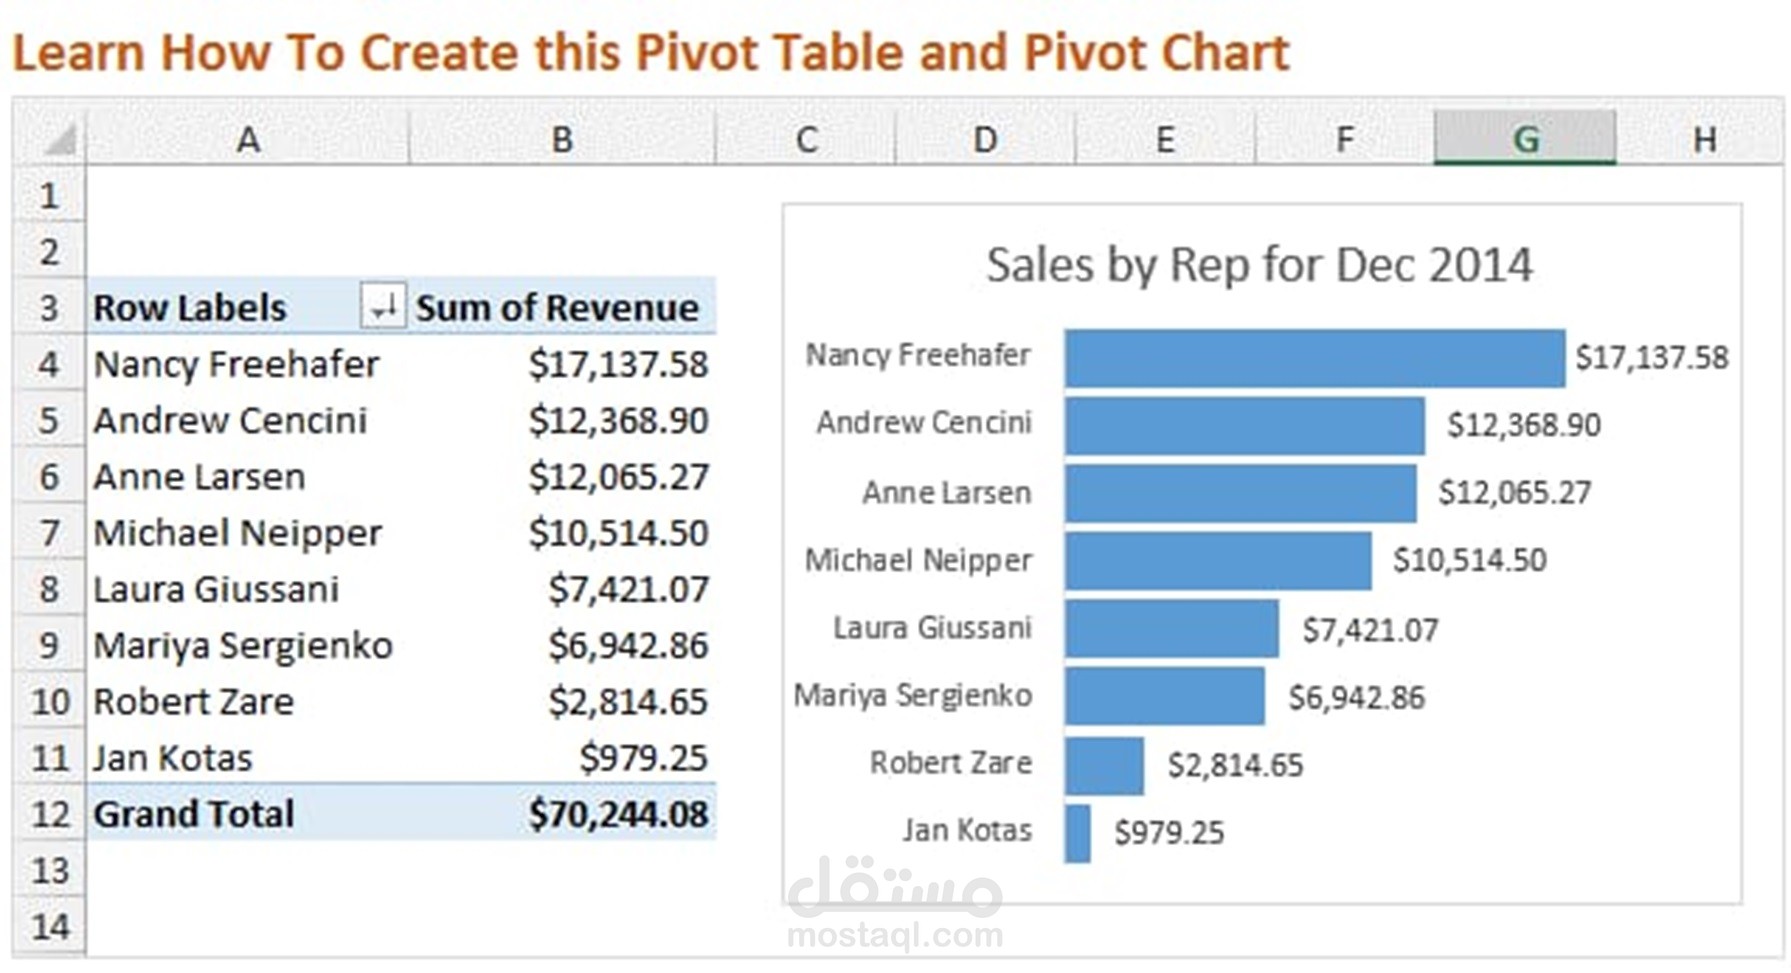Click the Sum of Revenue header cell
This screenshot has width=1791, height=973.
coord(557,308)
